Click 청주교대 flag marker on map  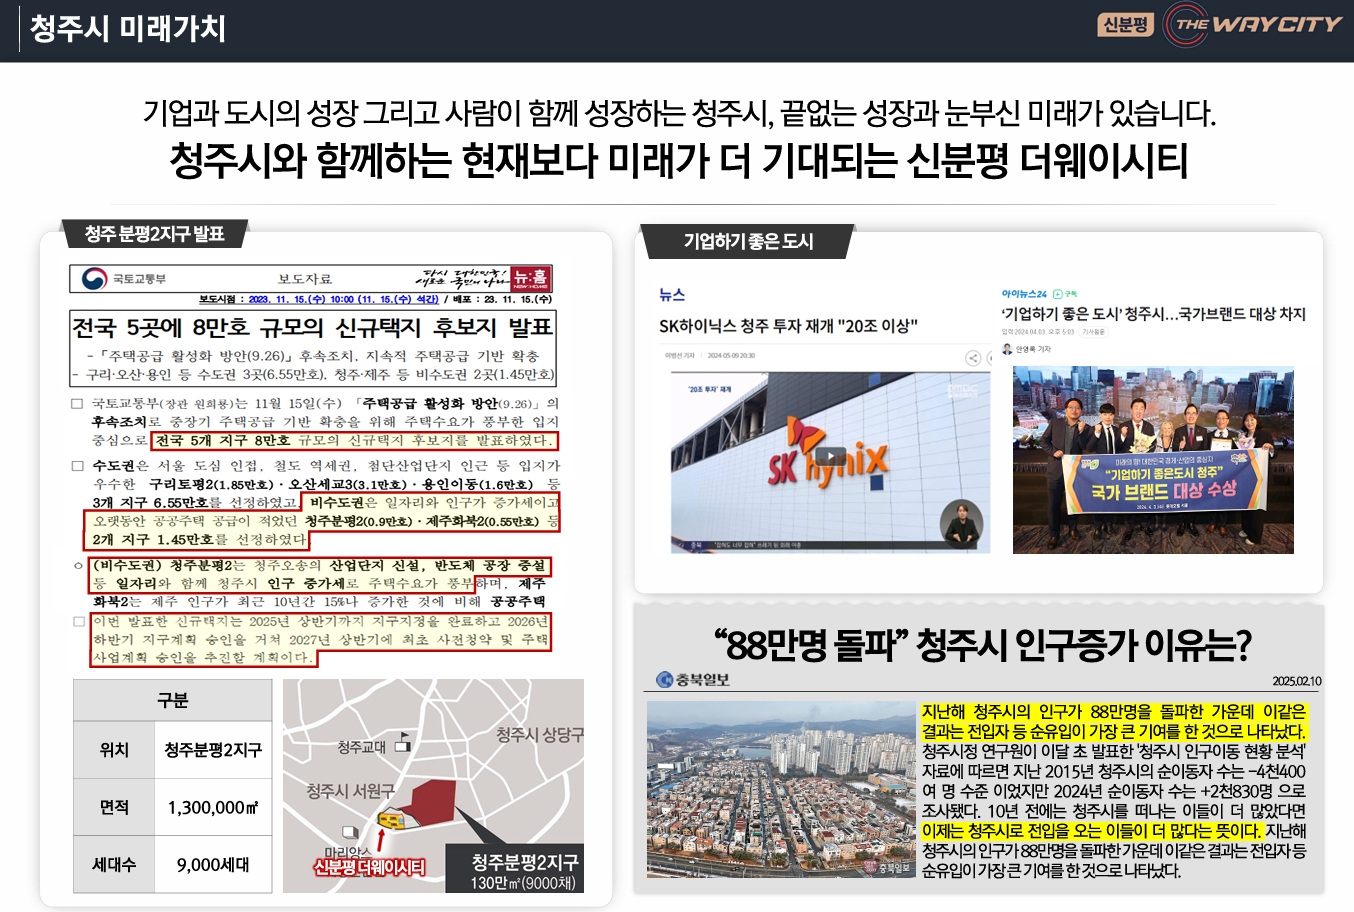[403, 743]
